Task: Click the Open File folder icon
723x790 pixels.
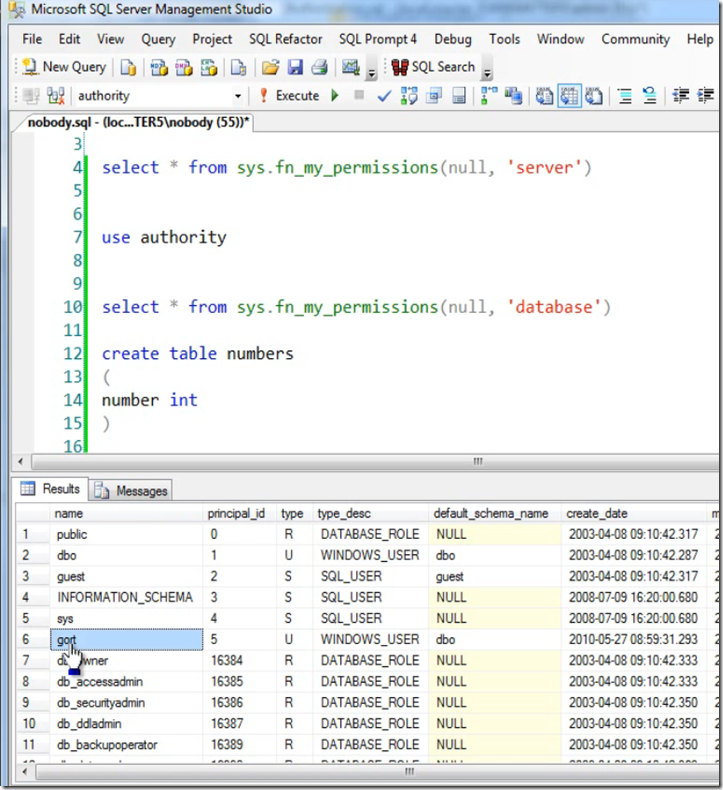Action: click(271, 67)
